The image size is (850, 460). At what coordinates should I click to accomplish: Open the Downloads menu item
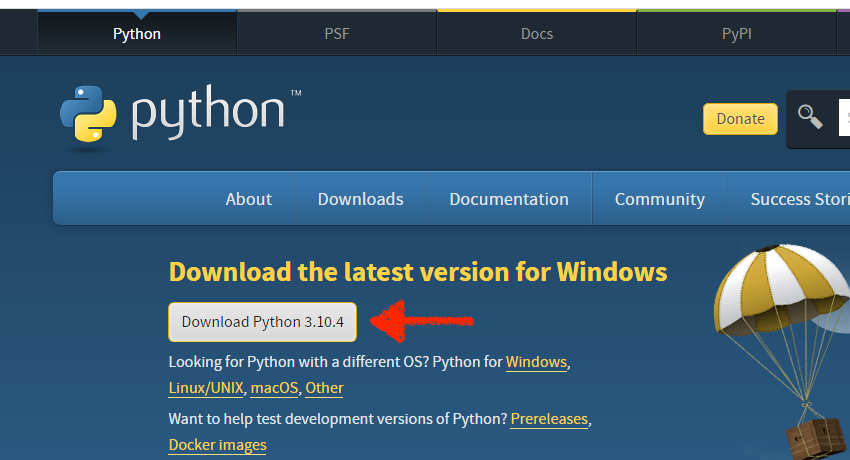click(x=360, y=199)
